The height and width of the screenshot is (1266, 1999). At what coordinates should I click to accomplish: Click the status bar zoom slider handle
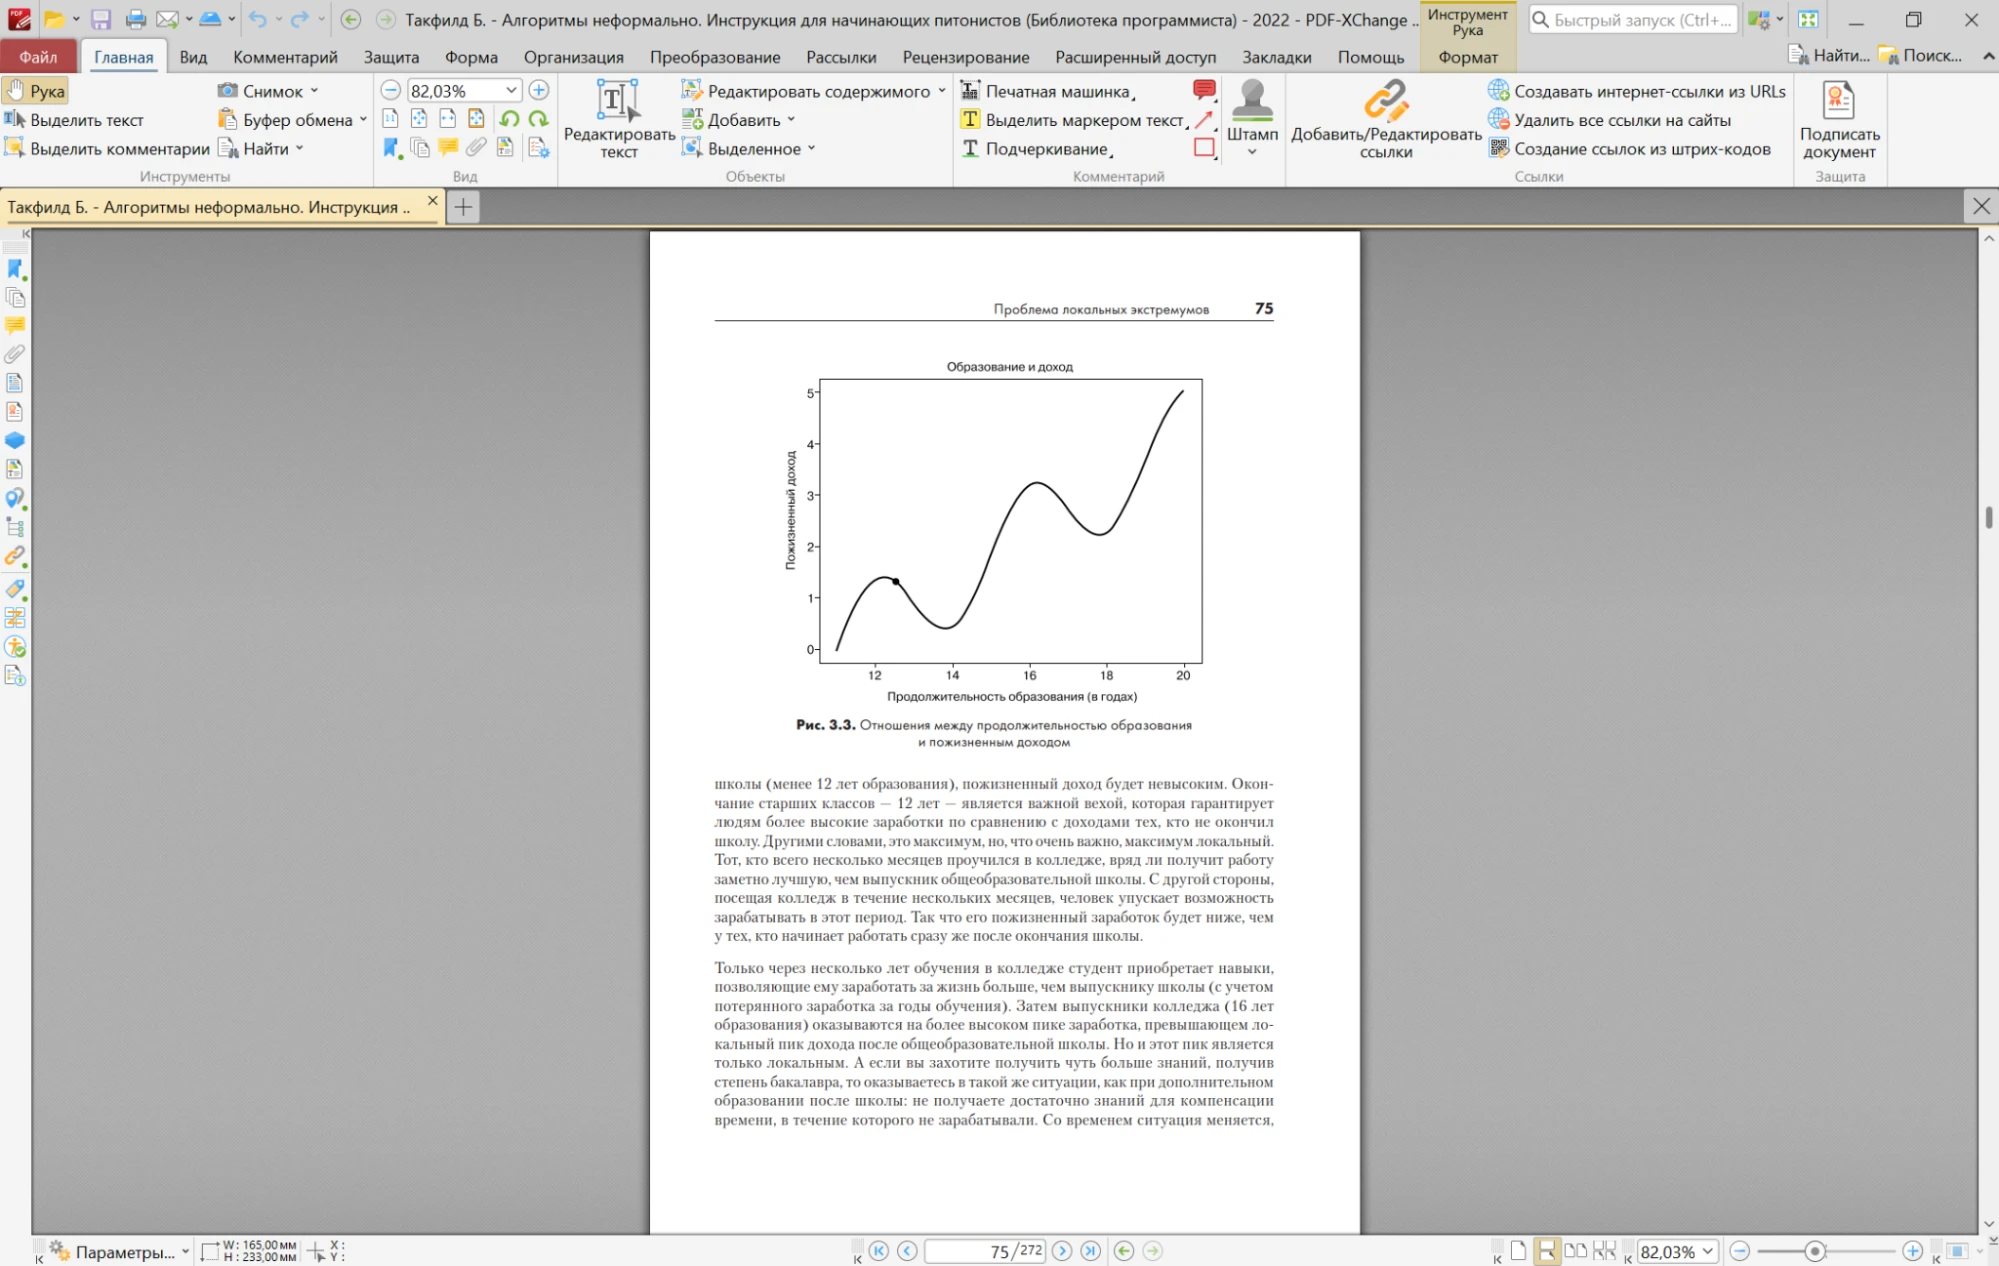1815,1251
